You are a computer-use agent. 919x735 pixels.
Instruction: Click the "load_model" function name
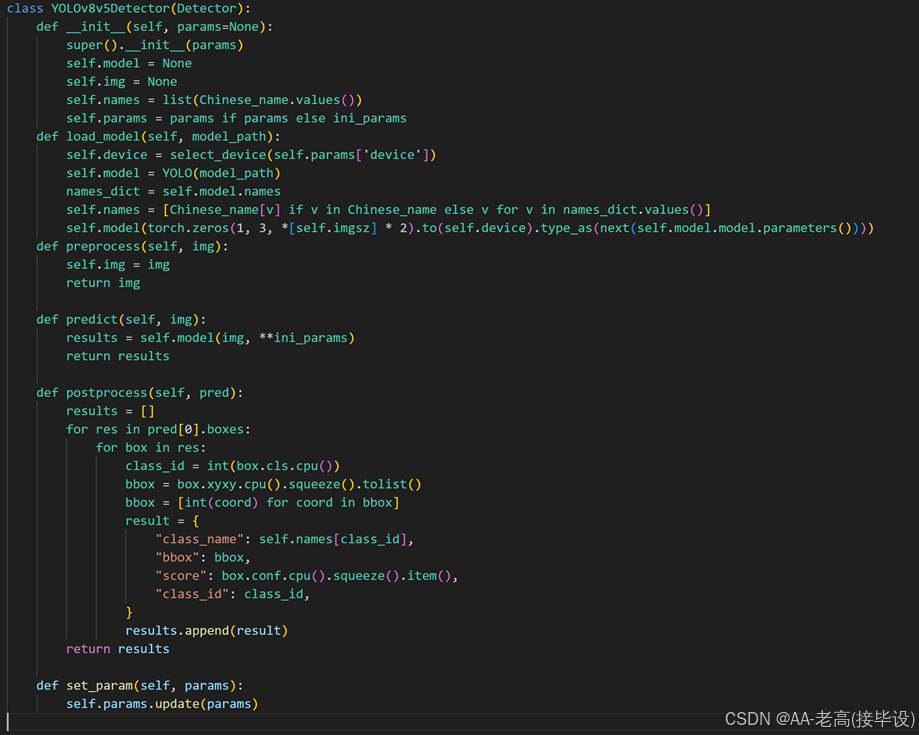click(103, 137)
